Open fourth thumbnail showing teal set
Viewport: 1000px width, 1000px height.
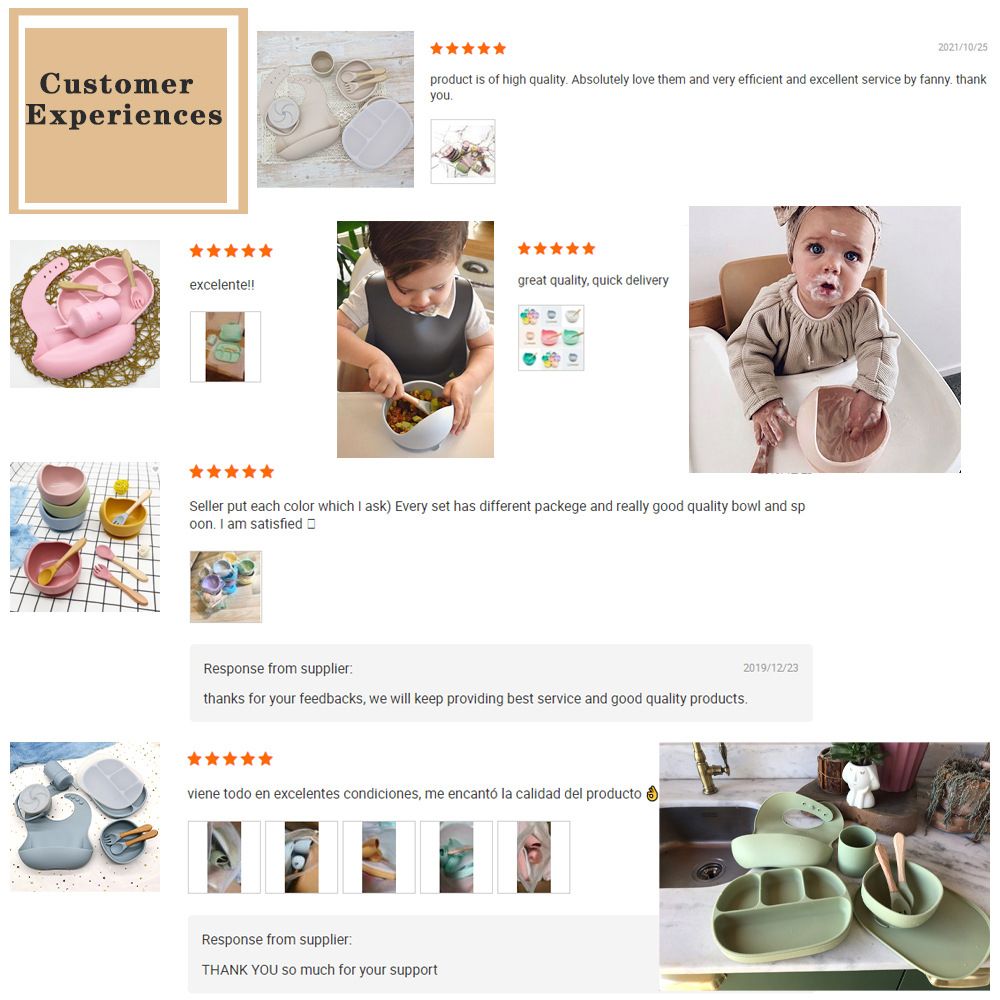click(456, 857)
